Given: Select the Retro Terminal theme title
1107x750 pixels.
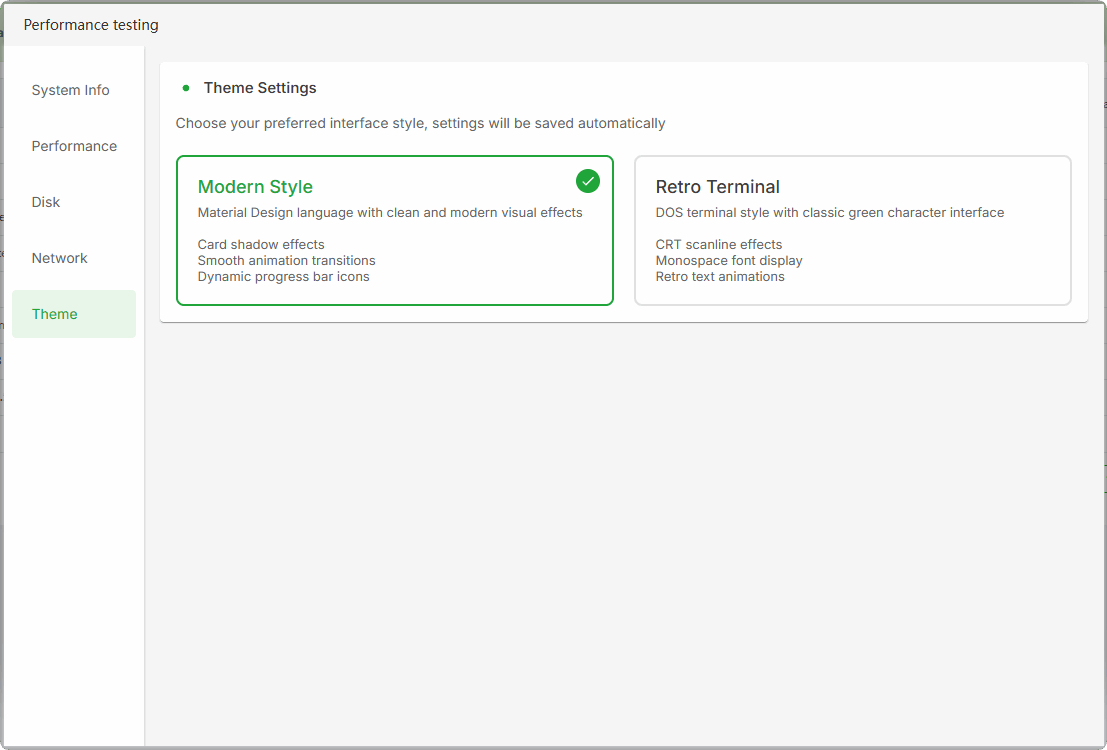Looking at the screenshot, I should (717, 187).
